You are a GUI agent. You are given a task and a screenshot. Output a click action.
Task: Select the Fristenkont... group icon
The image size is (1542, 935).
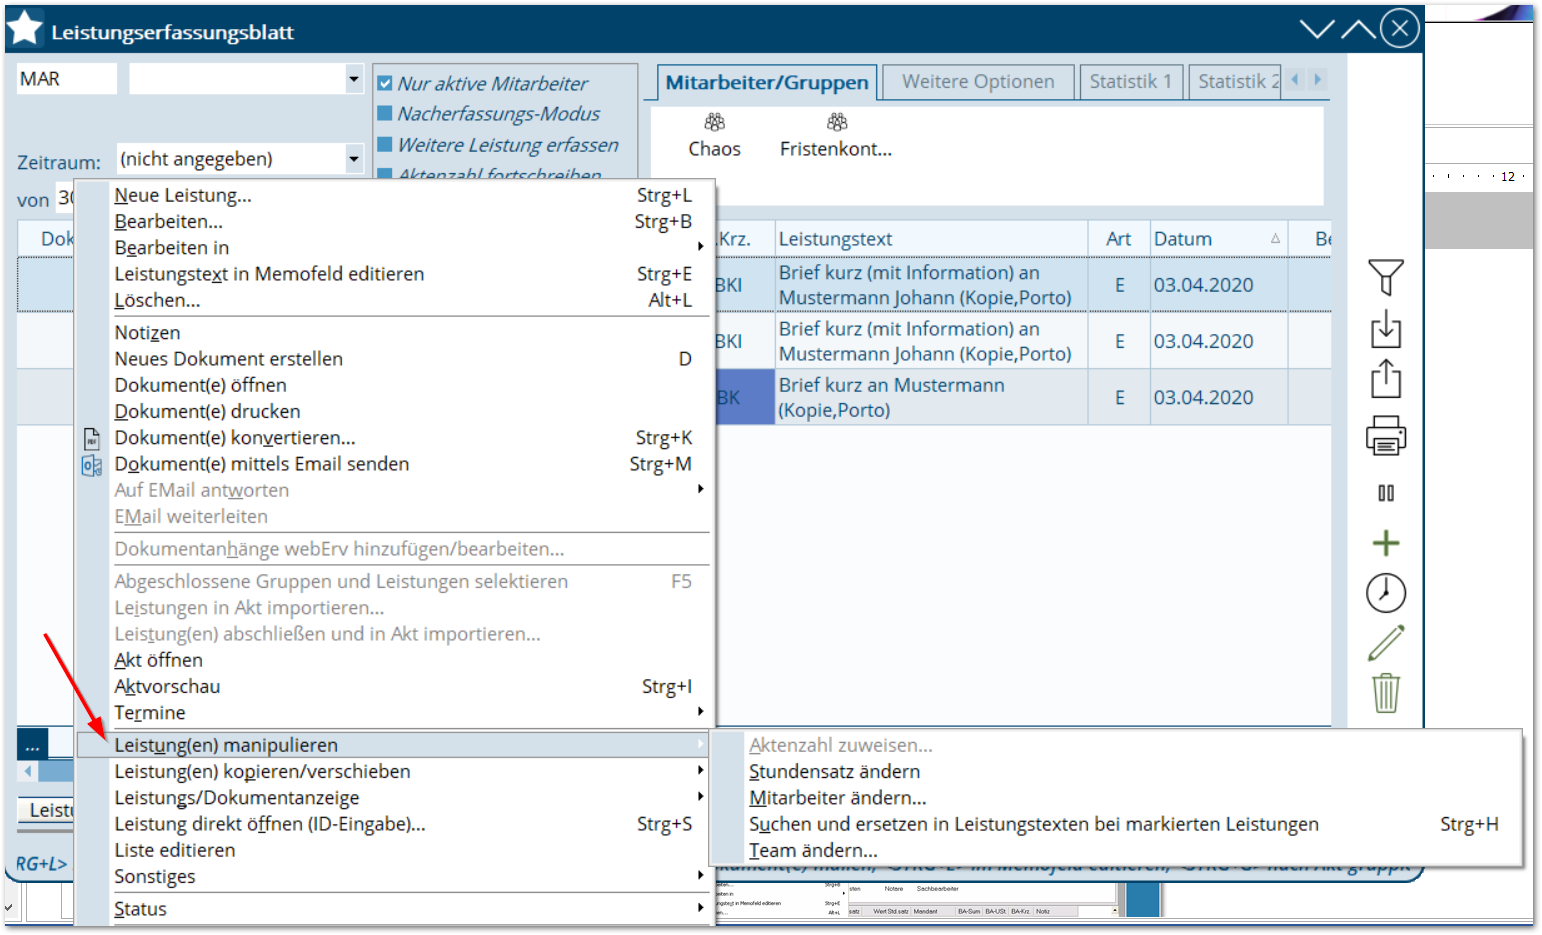pos(837,122)
